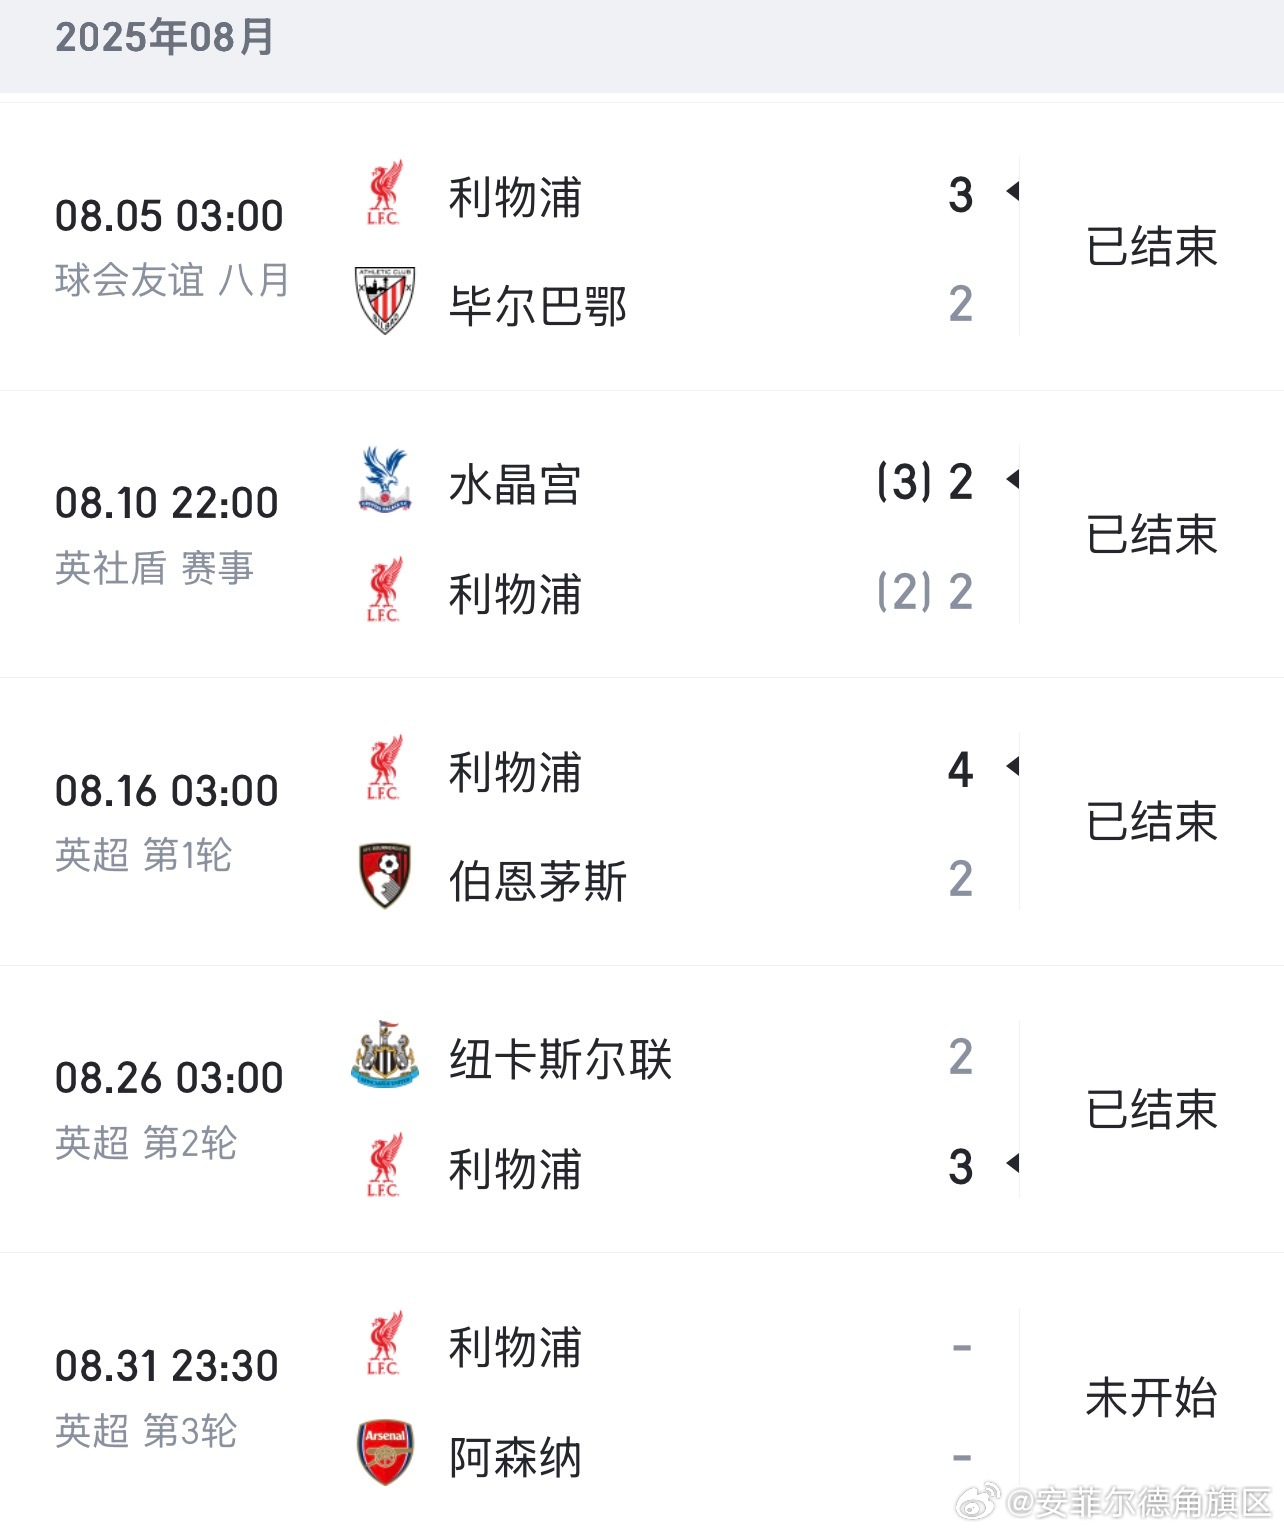Click winner arrow beside Crystal Palace score

pos(1012,480)
